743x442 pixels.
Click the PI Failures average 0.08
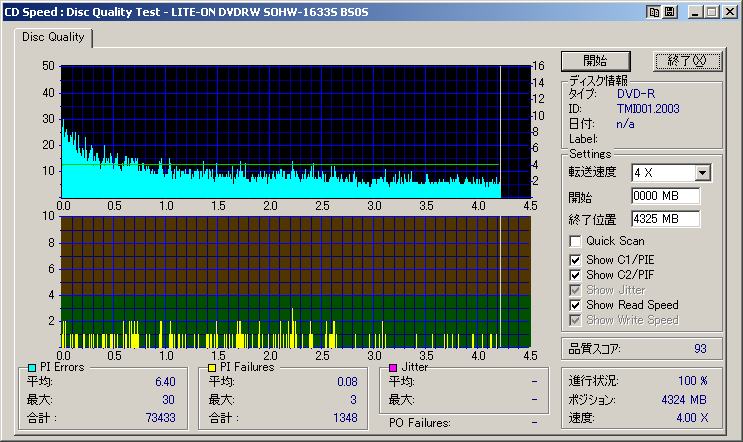tap(347, 382)
